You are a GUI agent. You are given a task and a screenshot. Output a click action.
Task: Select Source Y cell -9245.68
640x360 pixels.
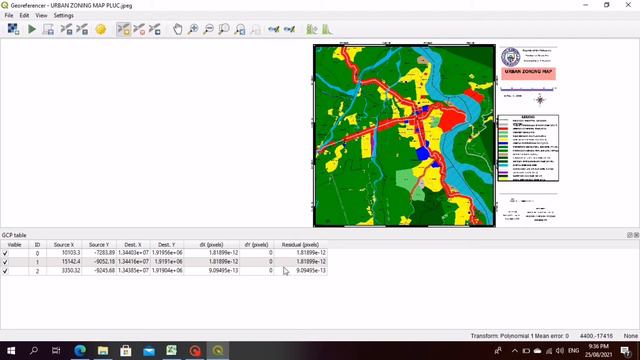99,271
